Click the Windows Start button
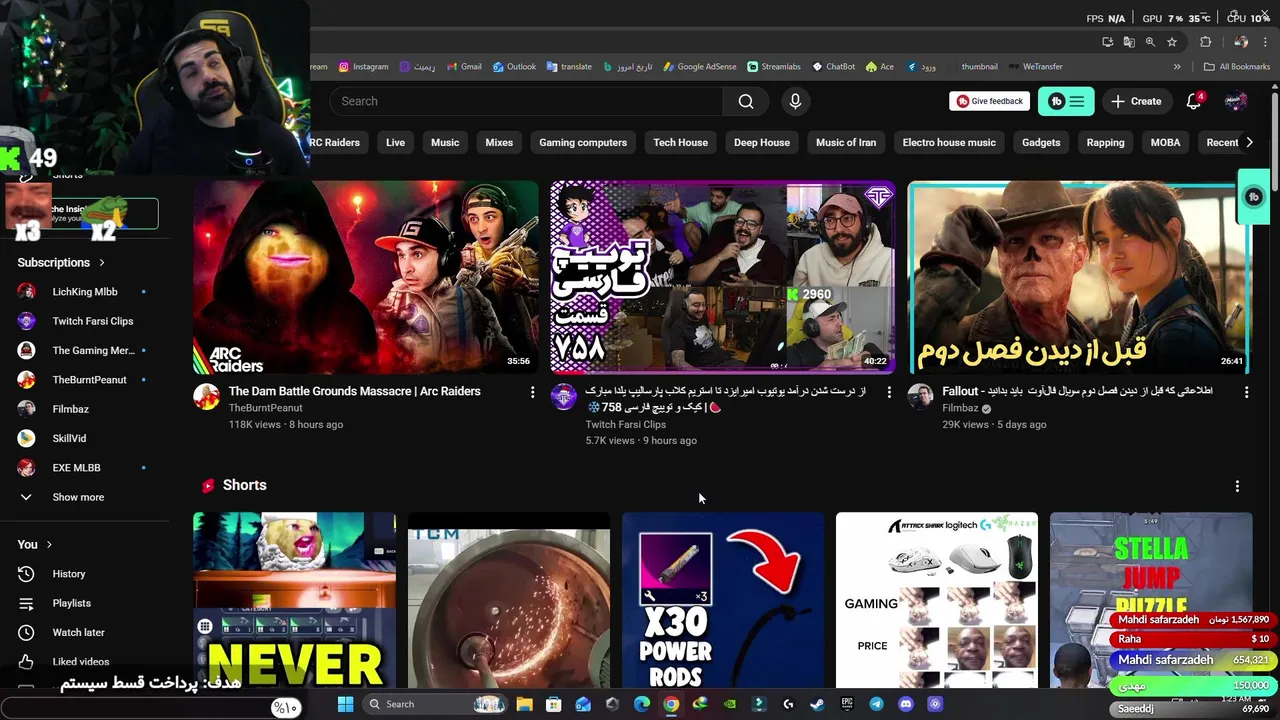The height and width of the screenshot is (720, 1280). pos(345,704)
